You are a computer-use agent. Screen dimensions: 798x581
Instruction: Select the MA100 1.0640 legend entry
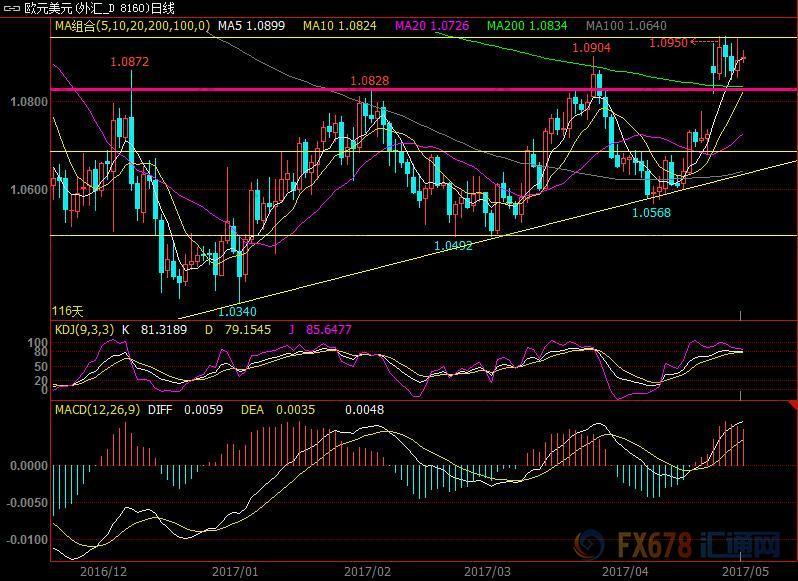(x=626, y=24)
